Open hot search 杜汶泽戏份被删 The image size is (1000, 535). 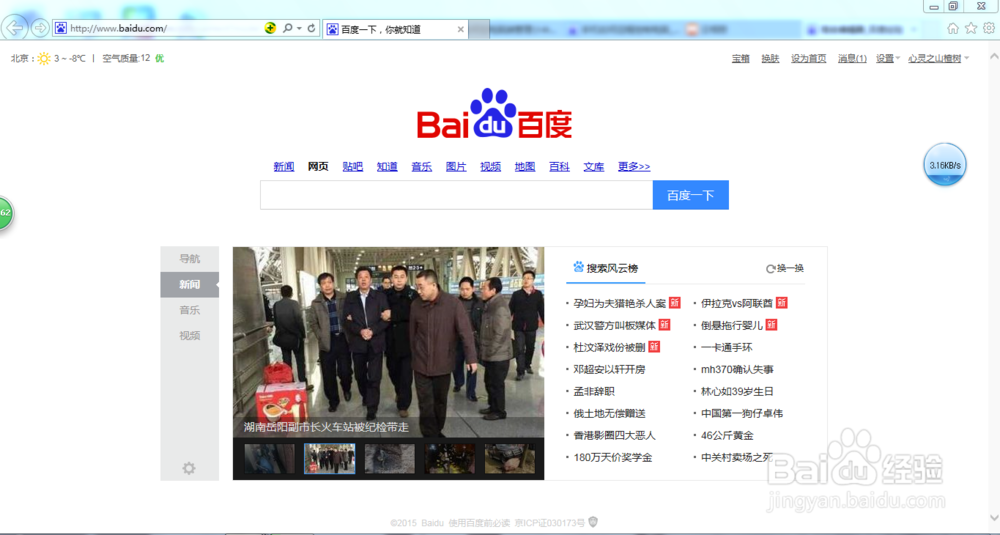pyautogui.click(x=609, y=348)
